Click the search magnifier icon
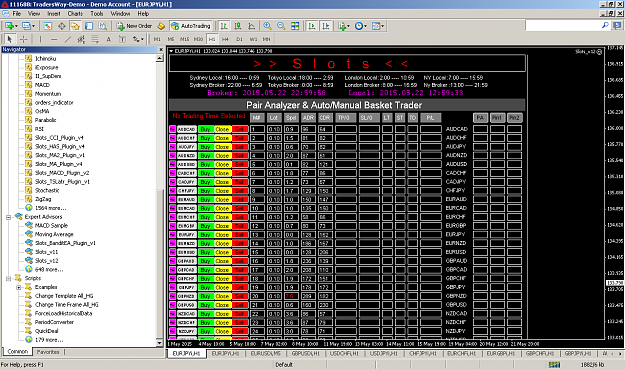Screen dimensions: 625x369 (x=605, y=26)
